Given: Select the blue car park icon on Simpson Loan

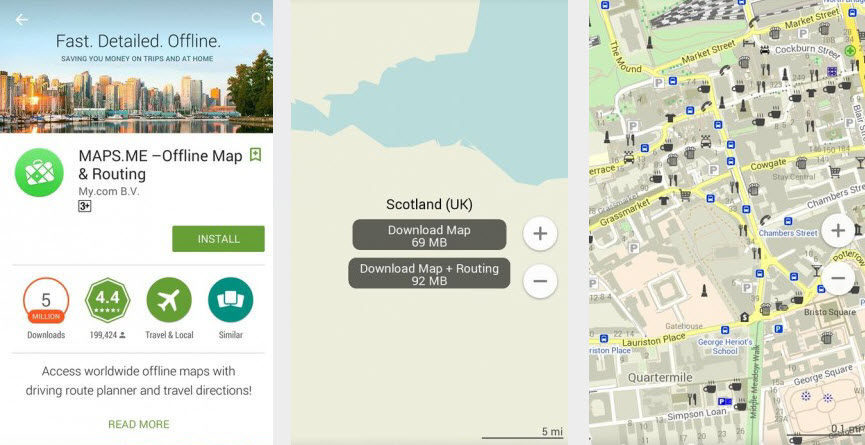Looking at the screenshot, I should click(x=723, y=401).
